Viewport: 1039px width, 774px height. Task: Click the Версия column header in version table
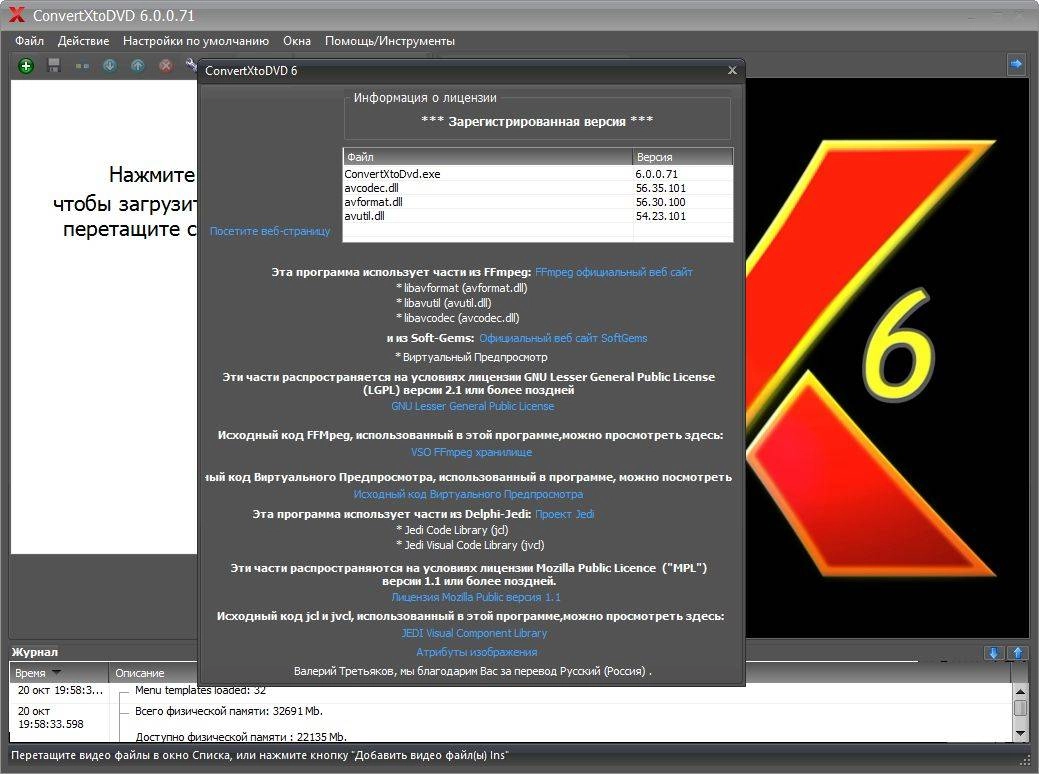[x=683, y=157]
